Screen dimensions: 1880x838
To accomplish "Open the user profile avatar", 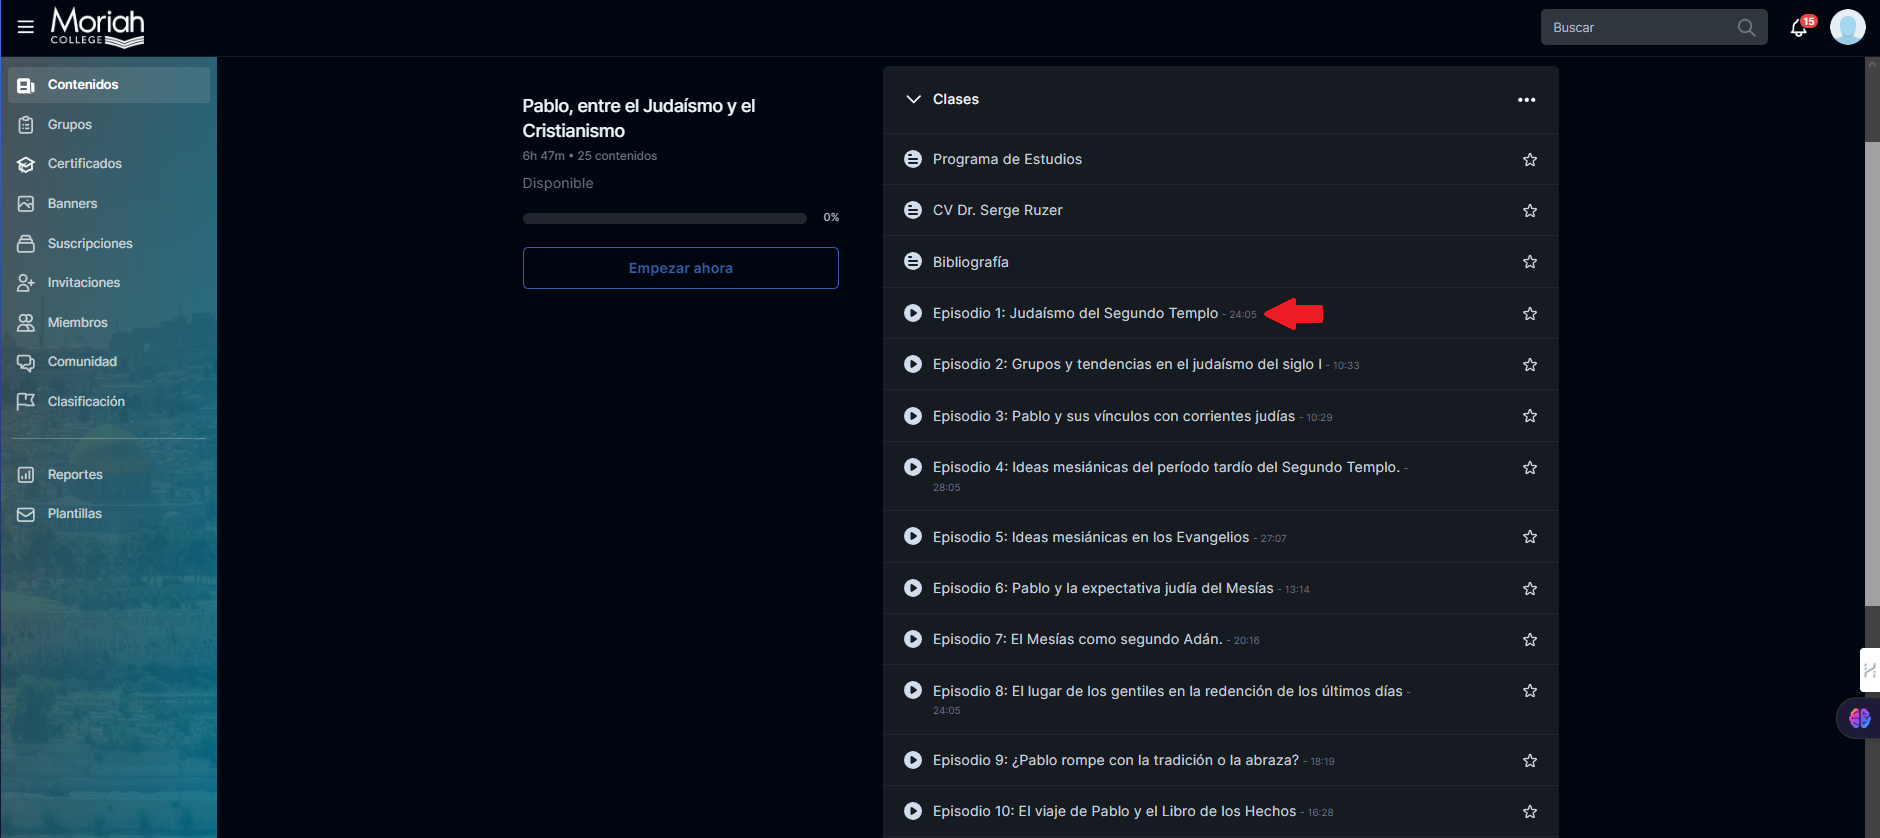I will tap(1847, 27).
